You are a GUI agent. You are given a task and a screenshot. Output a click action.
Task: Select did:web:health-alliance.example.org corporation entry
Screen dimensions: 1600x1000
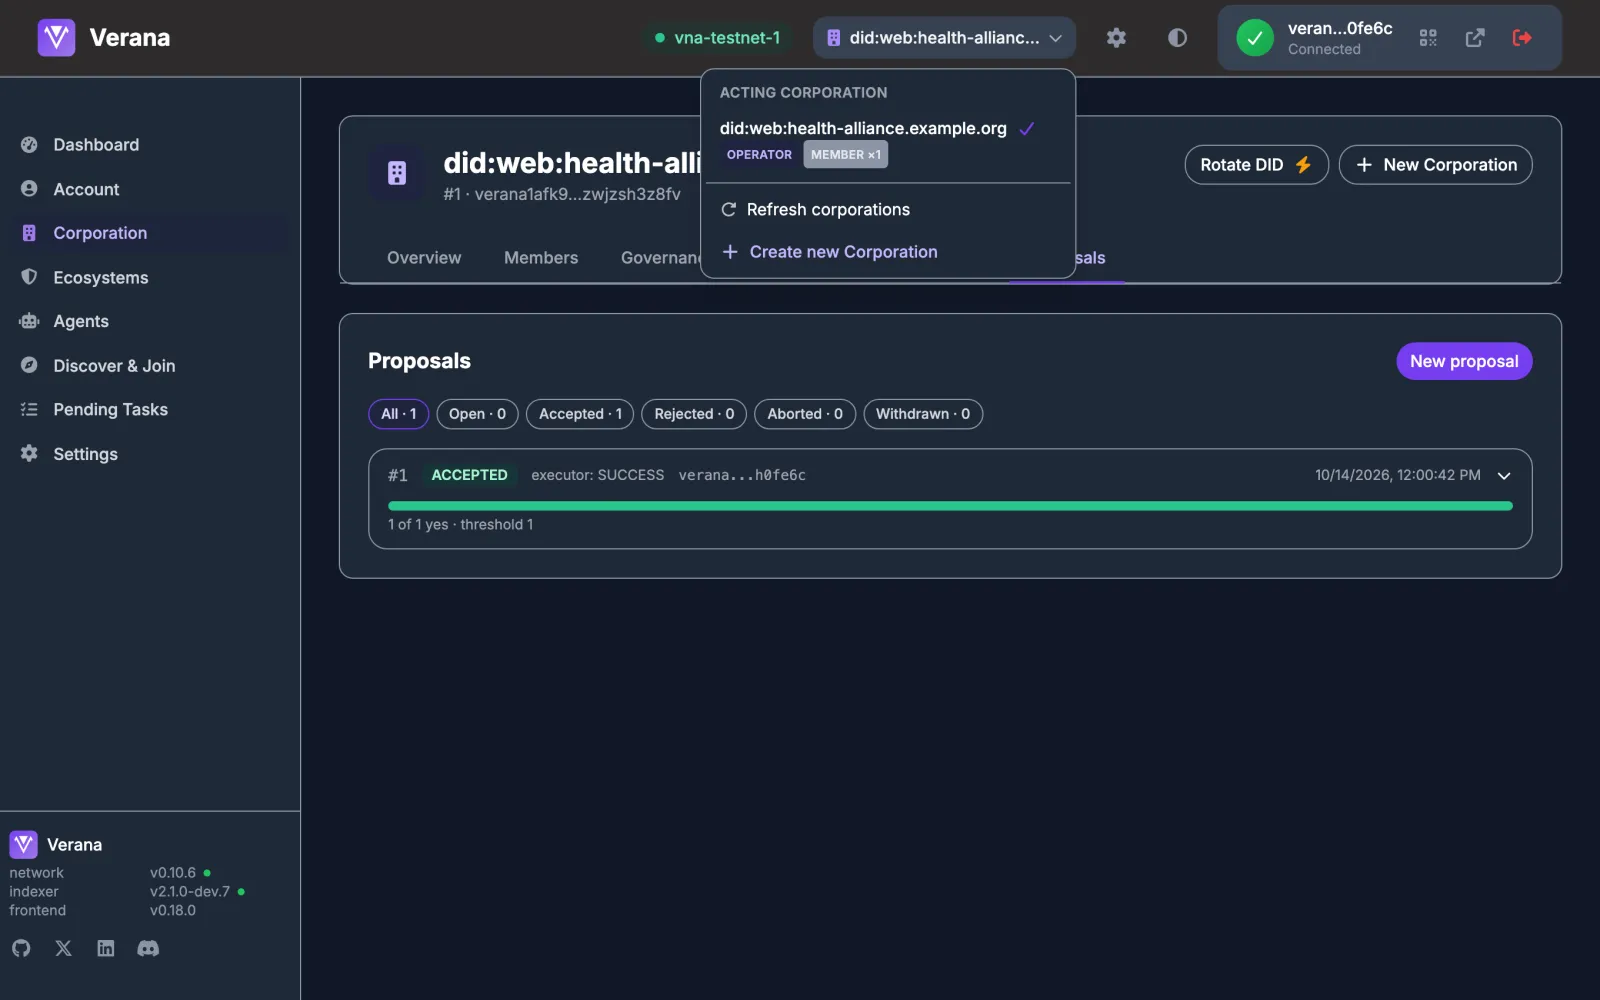[x=887, y=141]
